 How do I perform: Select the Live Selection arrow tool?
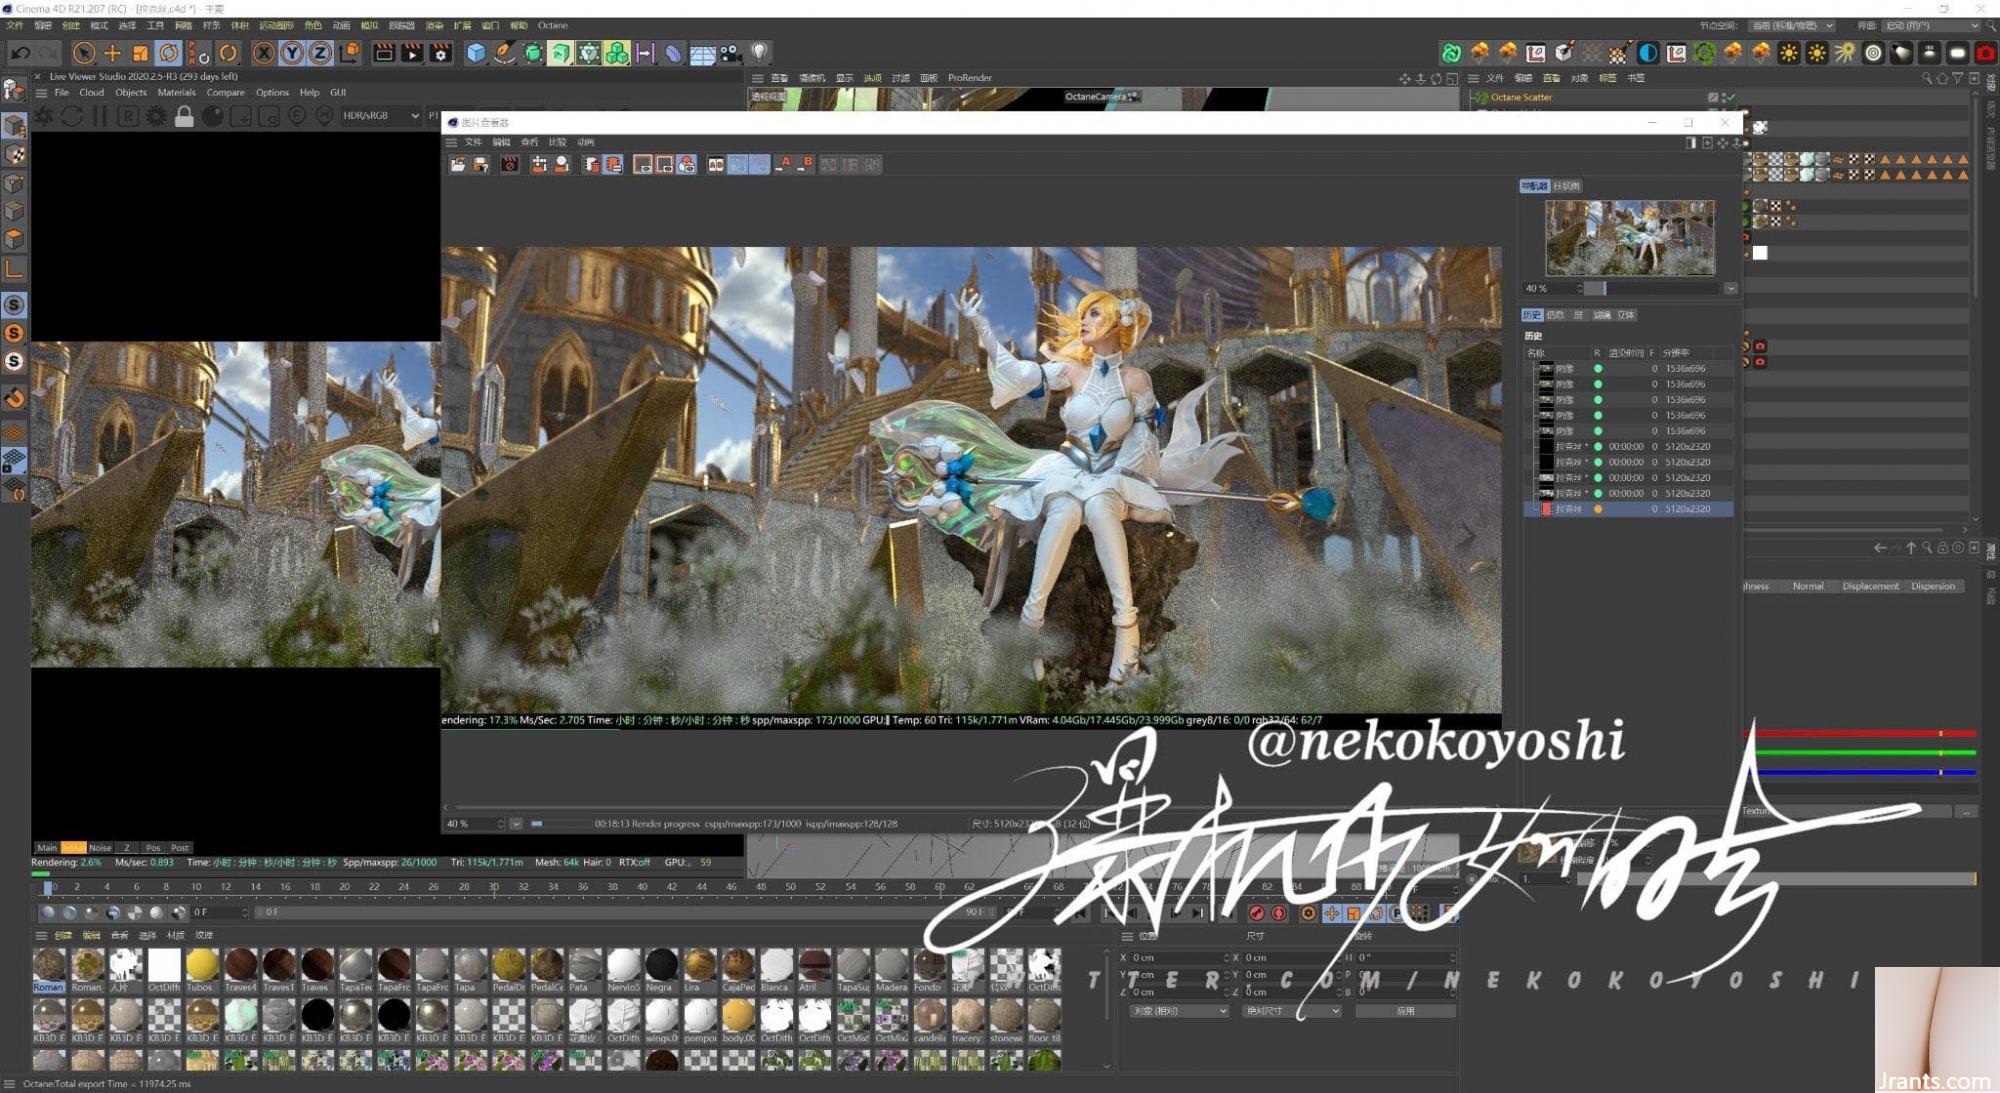[84, 53]
